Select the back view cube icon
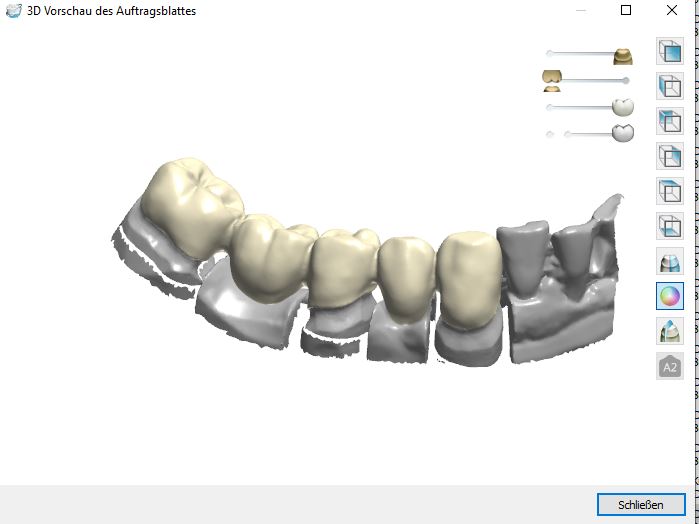This screenshot has width=699, height=524. pyautogui.click(x=670, y=121)
